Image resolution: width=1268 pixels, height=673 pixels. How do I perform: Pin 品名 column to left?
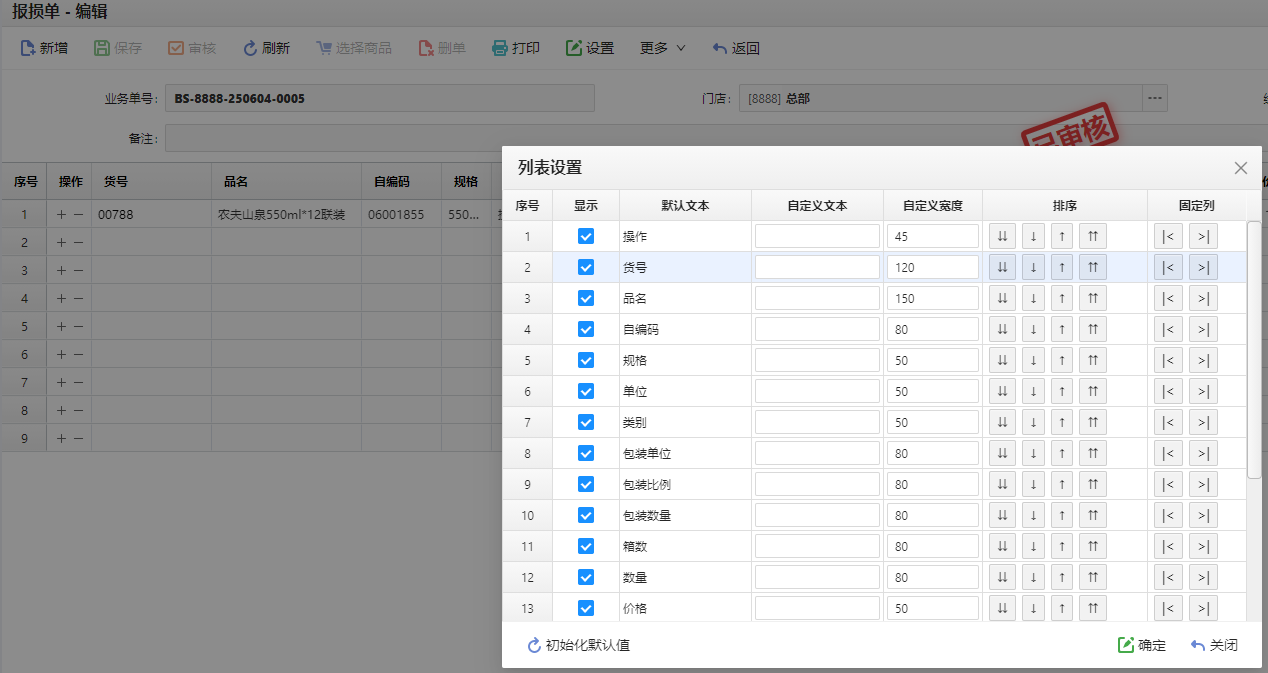(1168, 299)
